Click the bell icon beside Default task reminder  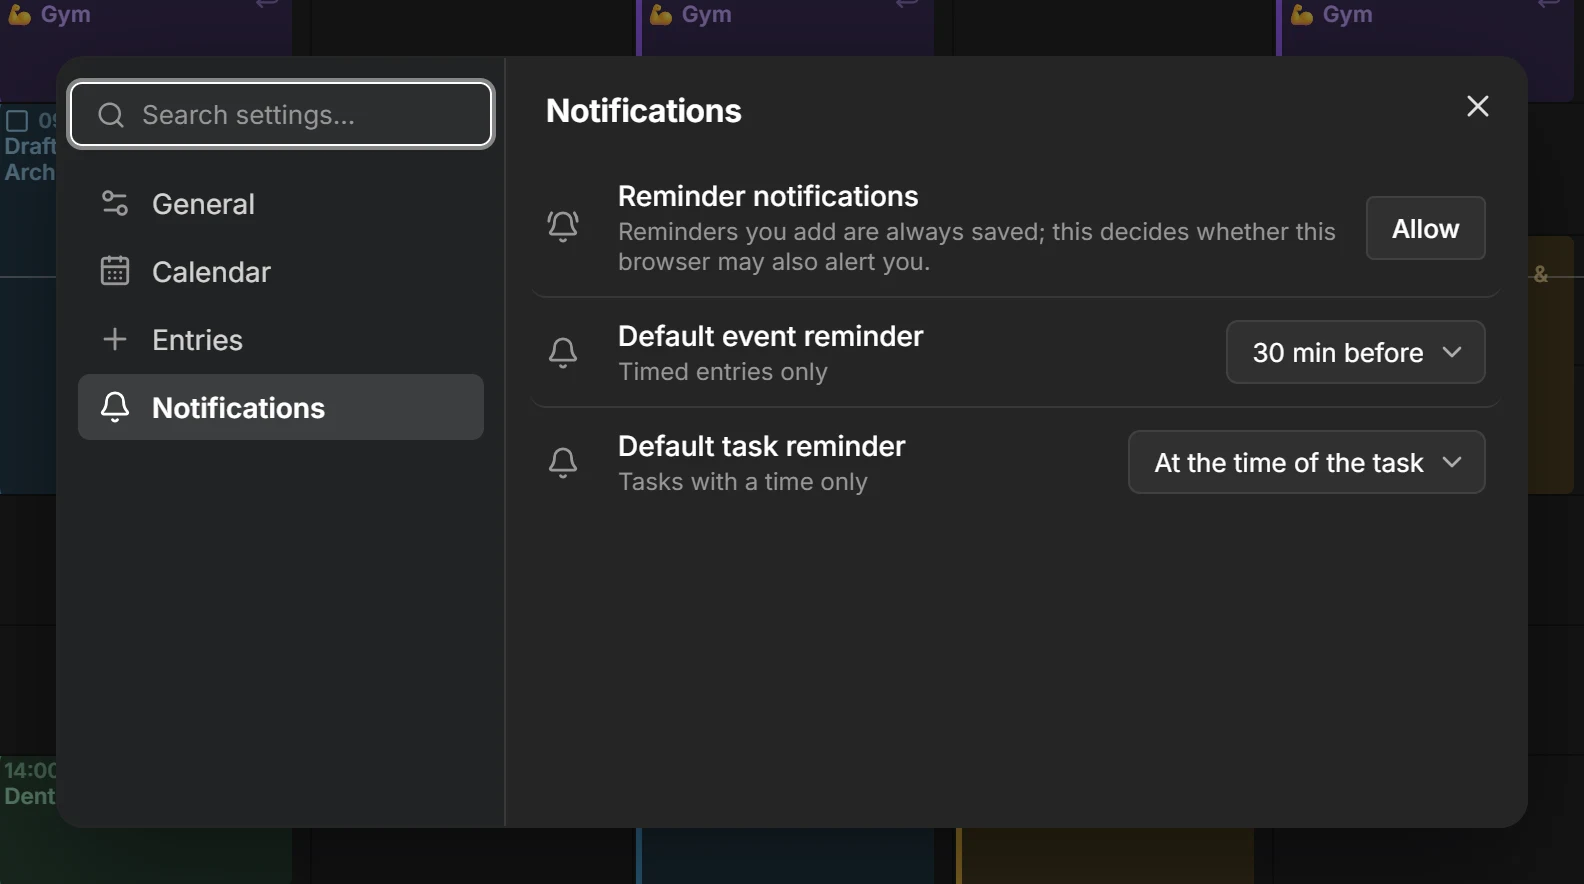click(563, 462)
